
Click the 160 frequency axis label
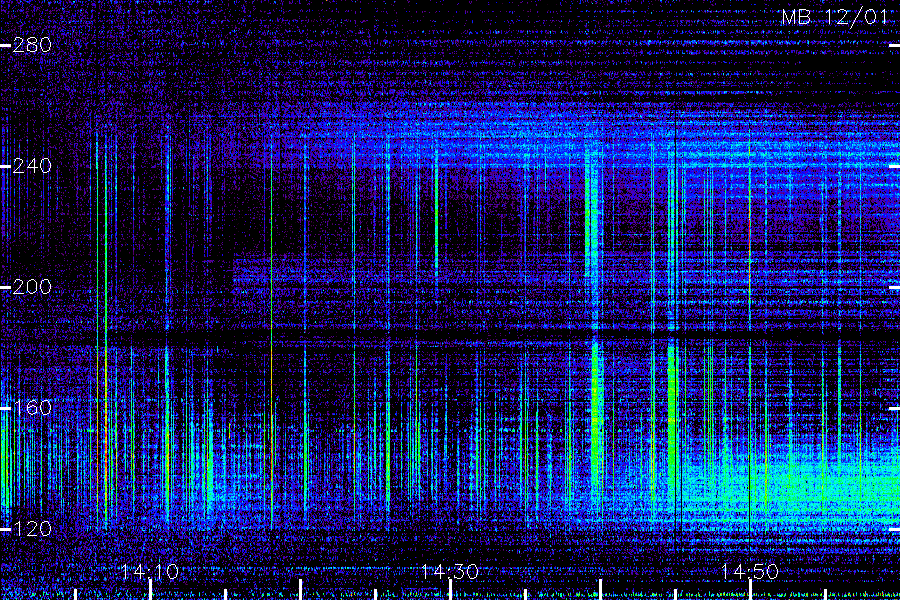coord(32,408)
